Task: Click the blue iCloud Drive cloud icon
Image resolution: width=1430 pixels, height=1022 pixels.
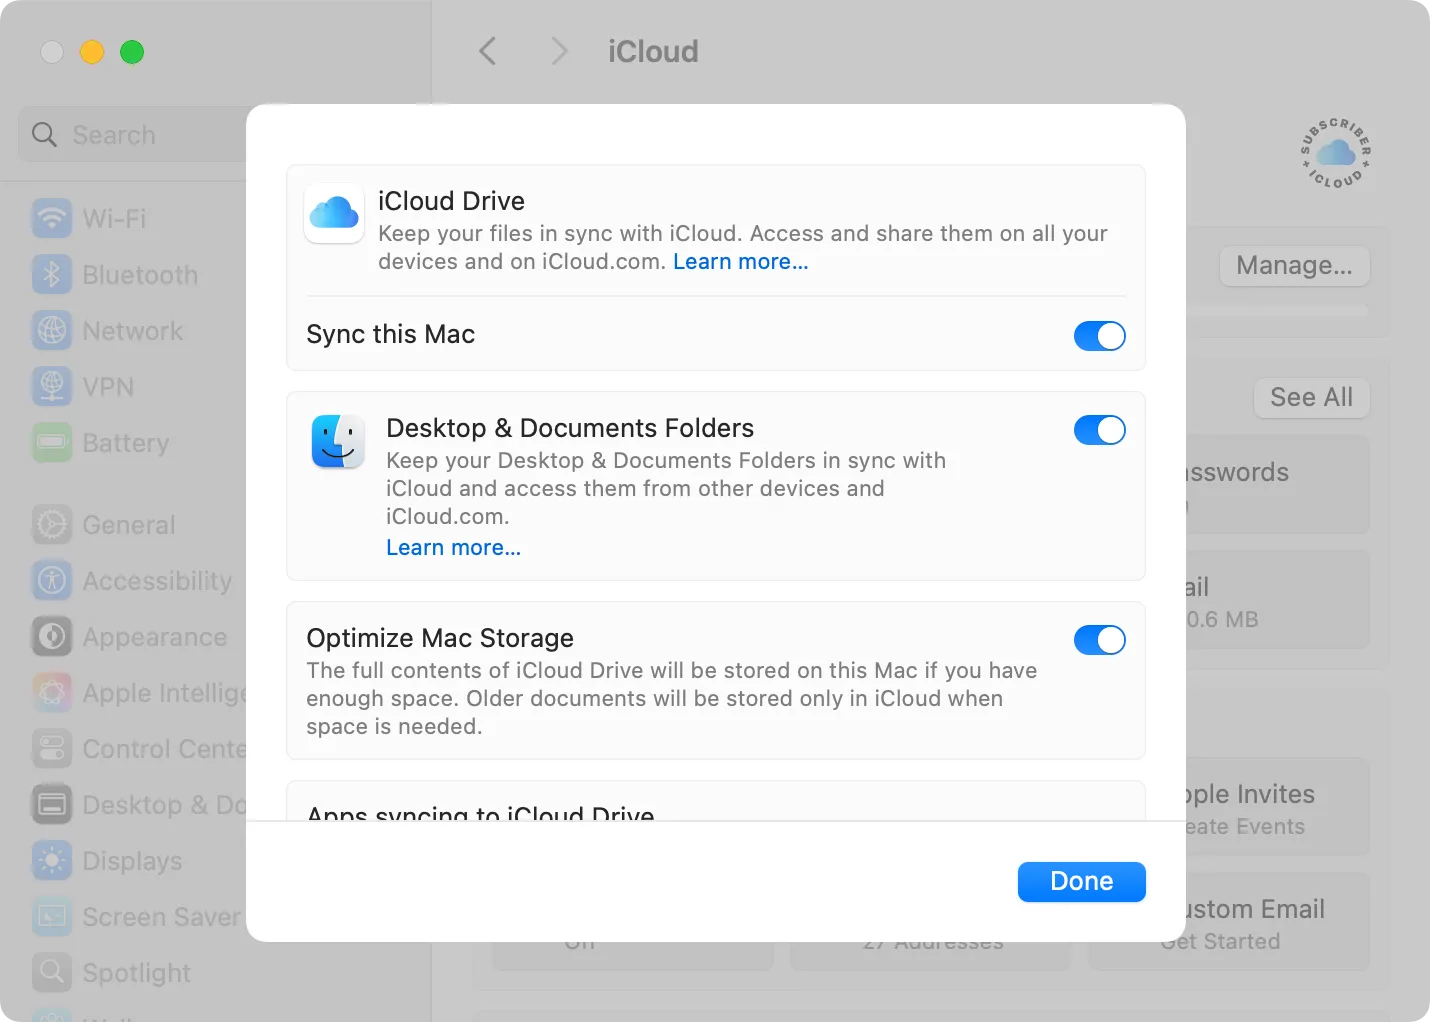Action: pyautogui.click(x=334, y=213)
